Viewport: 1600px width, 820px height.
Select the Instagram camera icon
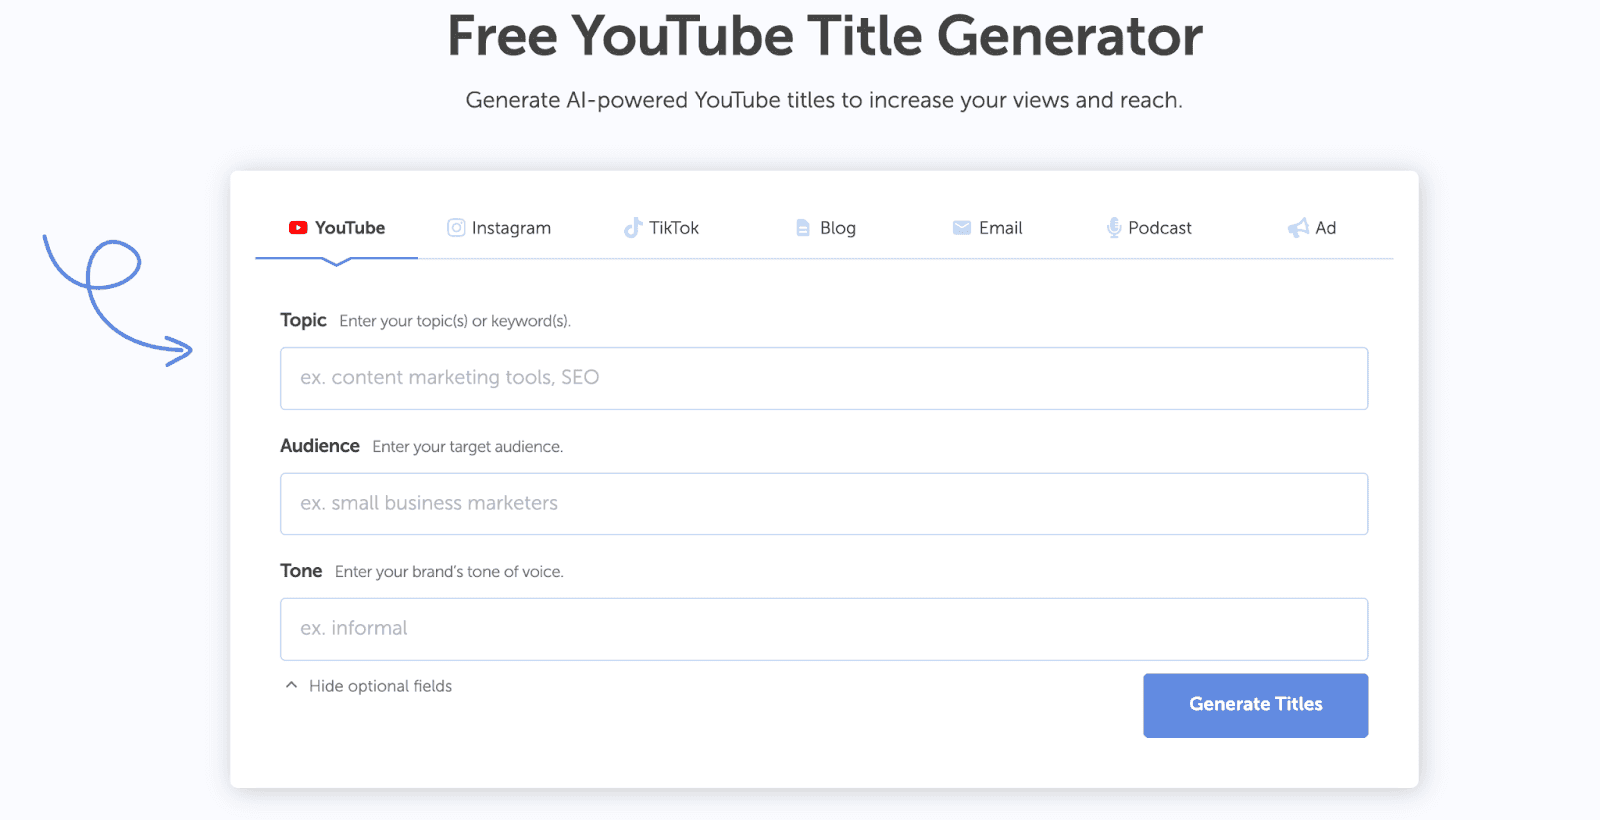pos(456,228)
